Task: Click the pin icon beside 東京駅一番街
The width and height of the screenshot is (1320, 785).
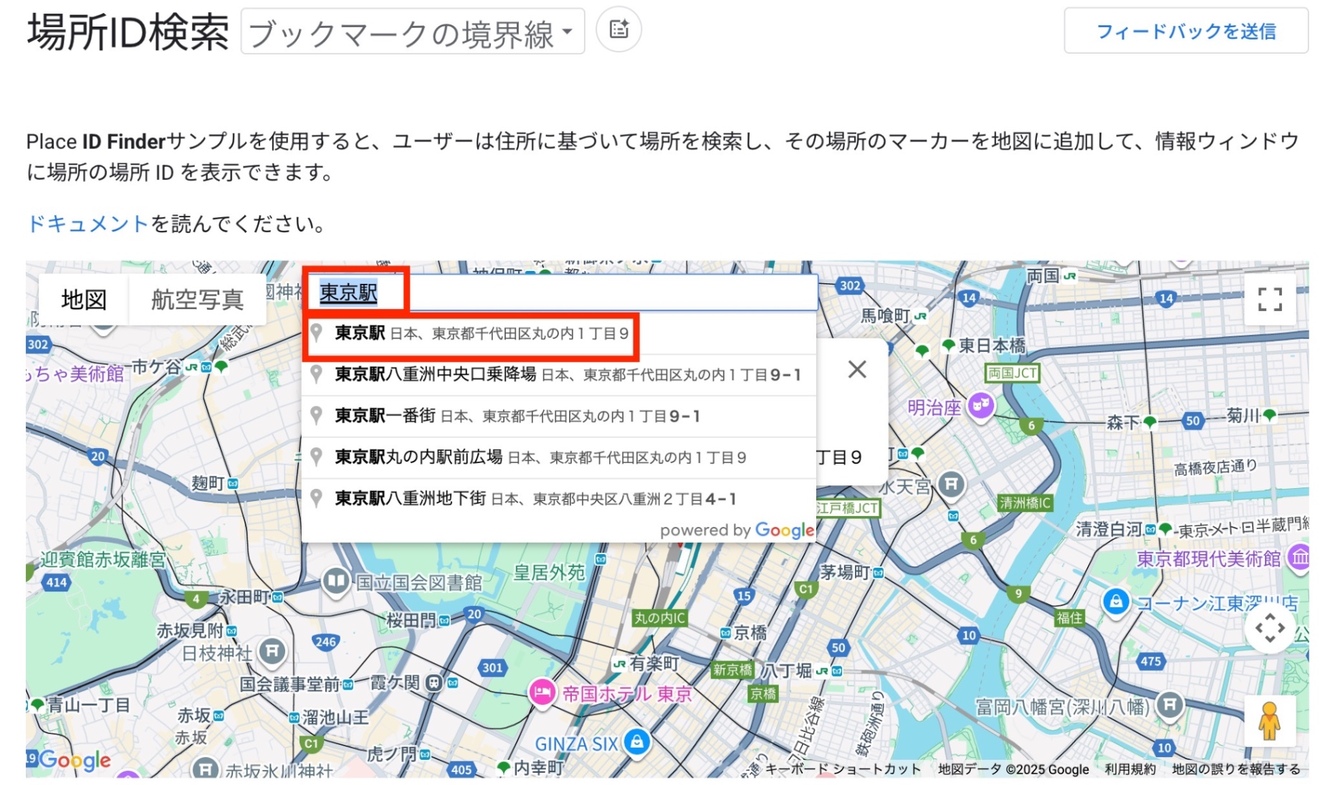Action: pyautogui.click(x=316, y=415)
